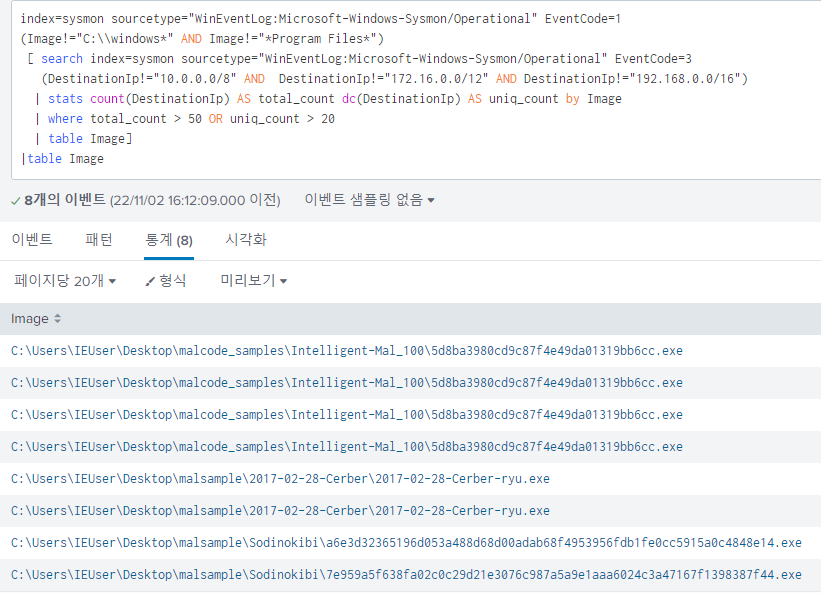Switch to the 패턴 tab

point(99,240)
